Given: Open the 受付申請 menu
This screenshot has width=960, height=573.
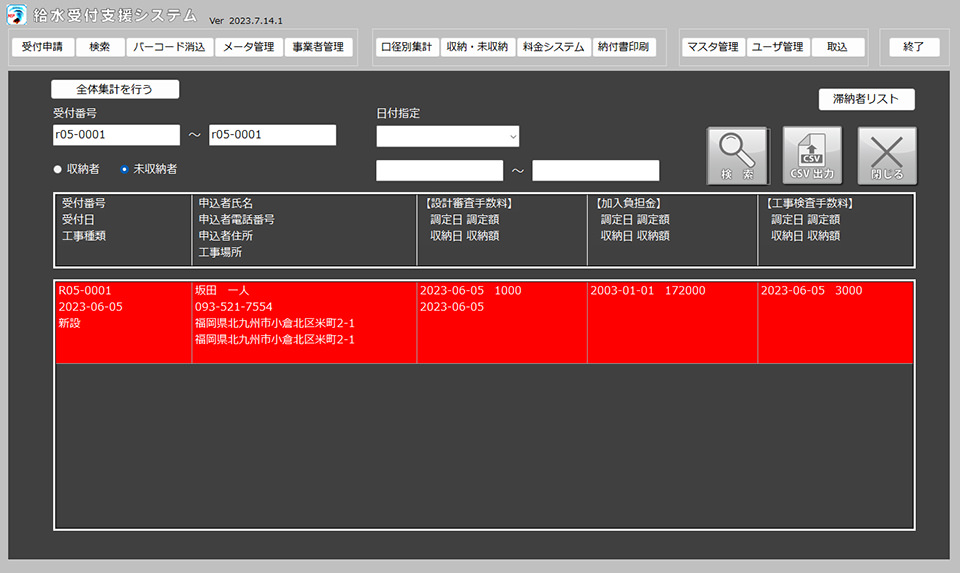Looking at the screenshot, I should click(x=42, y=47).
